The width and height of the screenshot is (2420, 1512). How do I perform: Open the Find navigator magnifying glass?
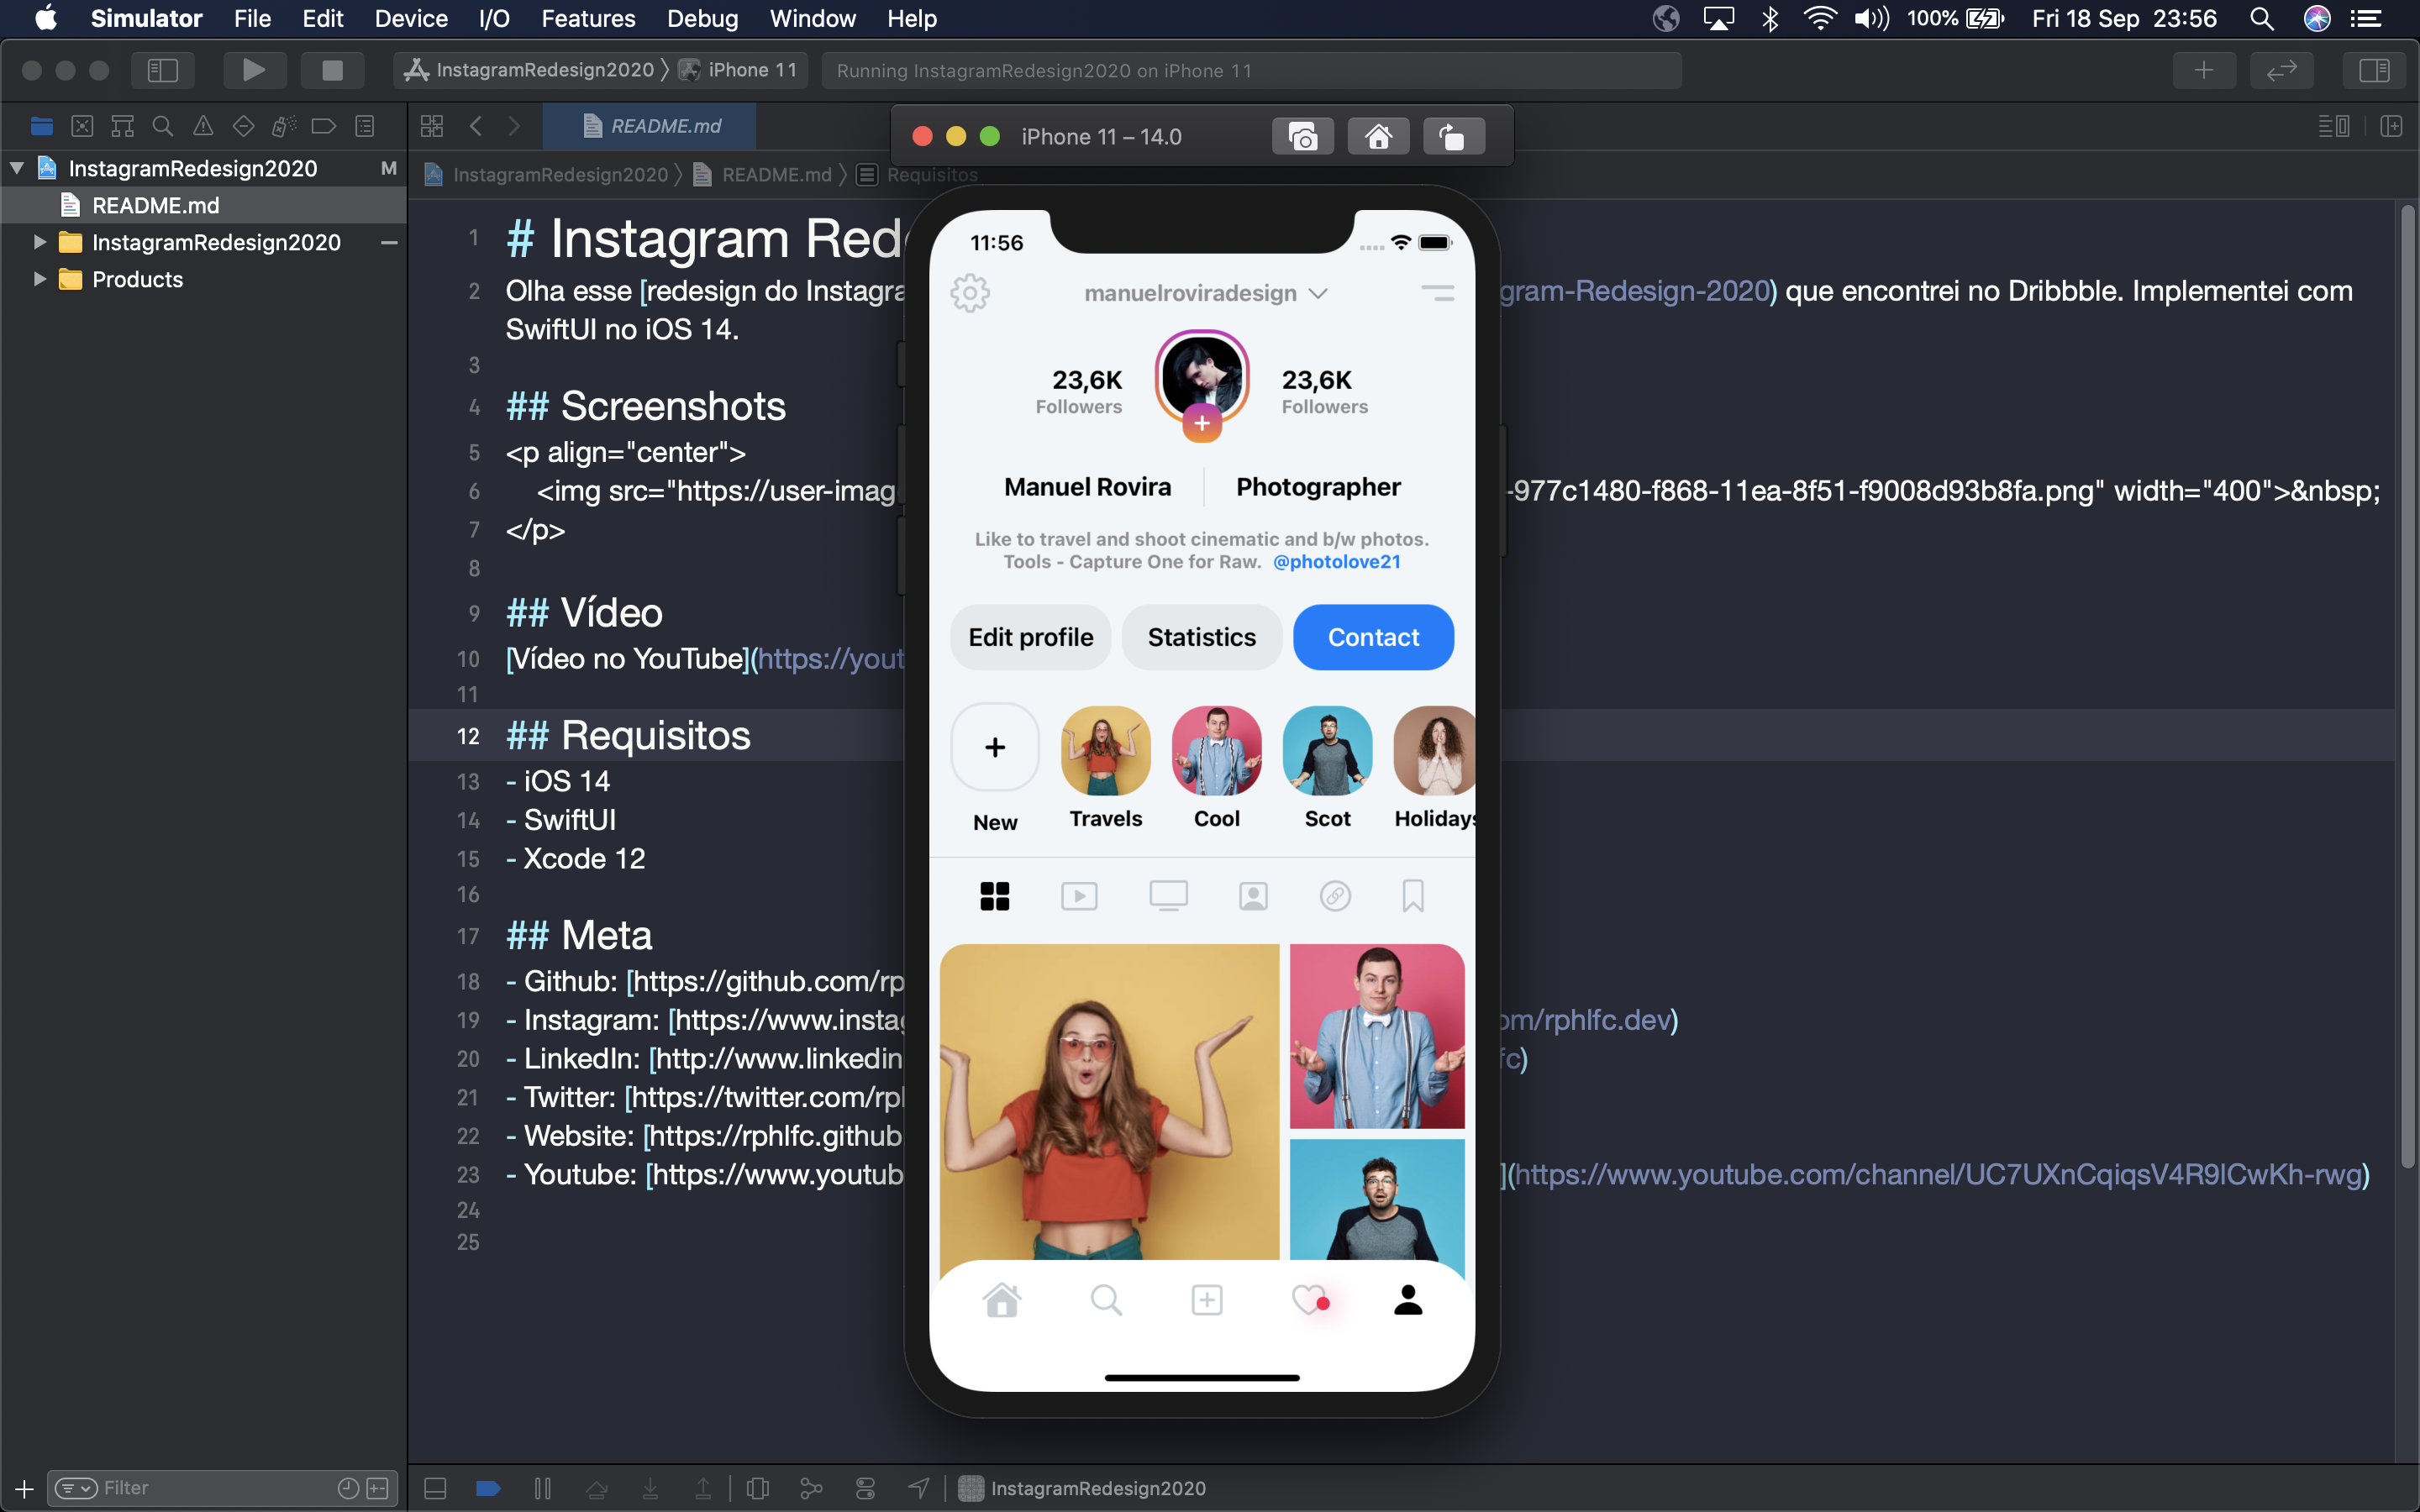pos(162,125)
